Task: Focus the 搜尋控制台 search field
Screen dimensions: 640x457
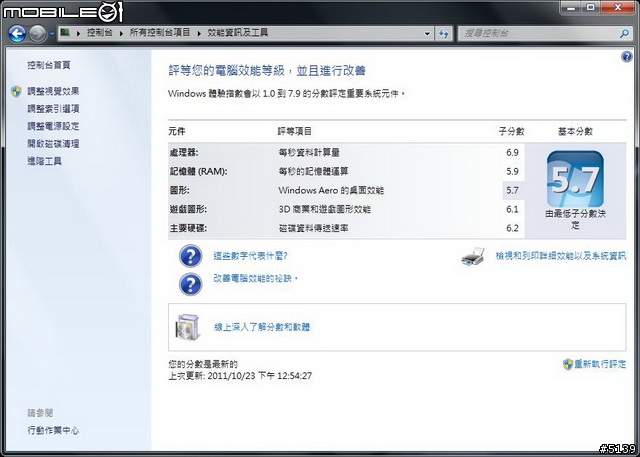Action: 539,33
